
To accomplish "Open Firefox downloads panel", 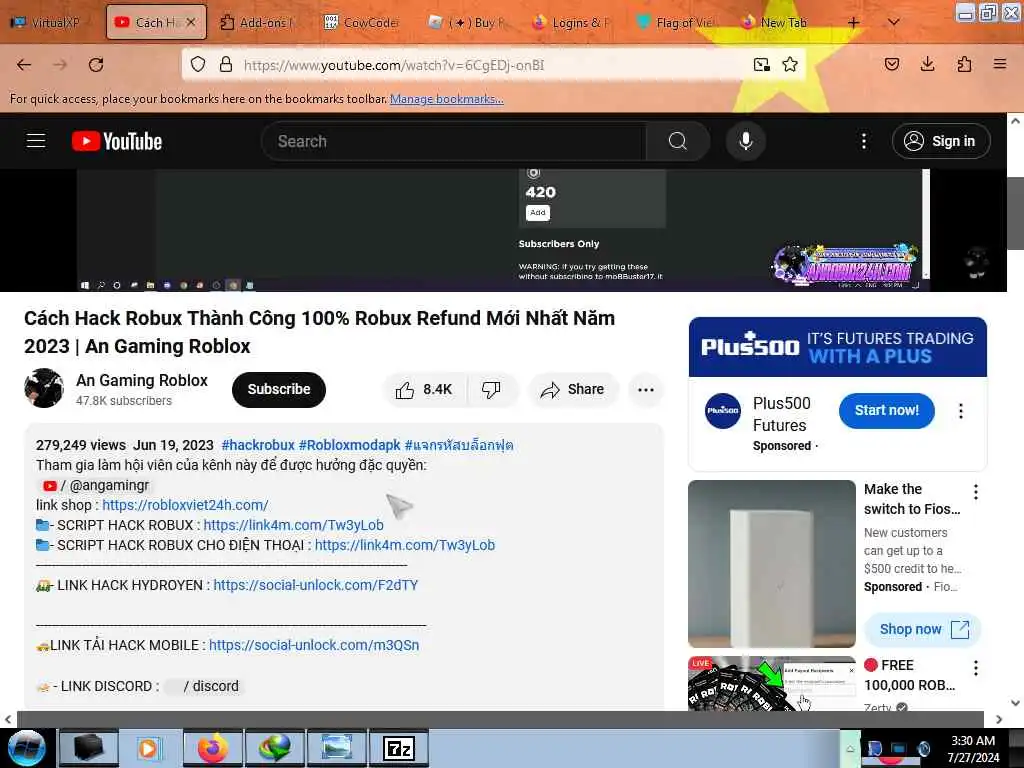I will point(927,64).
